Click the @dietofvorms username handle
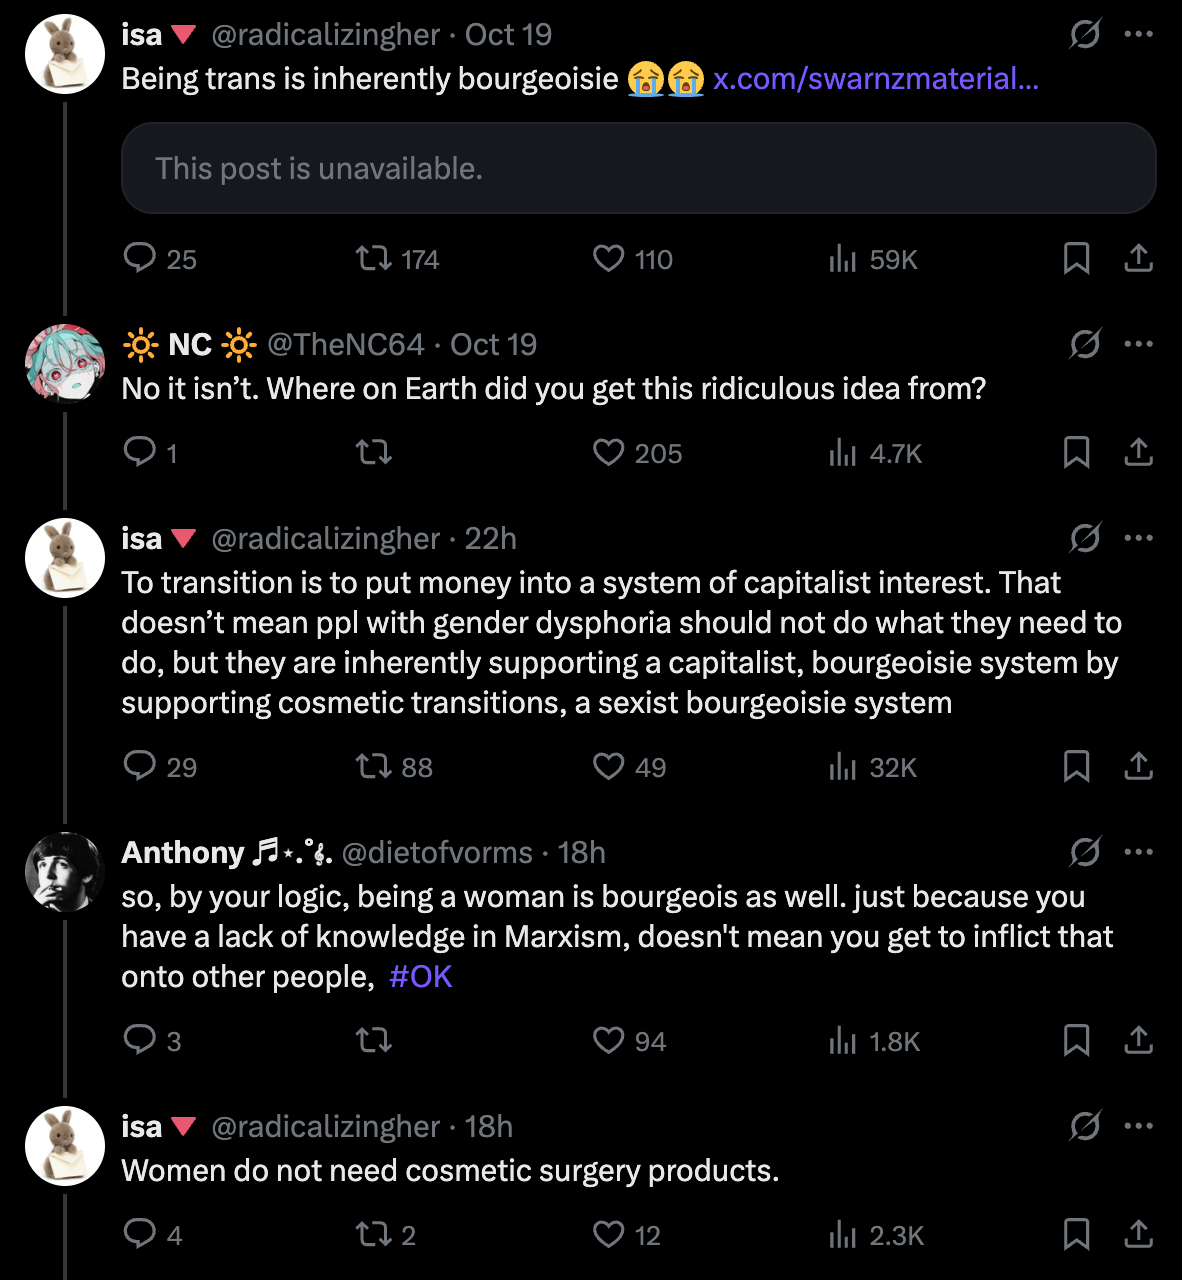 [437, 852]
